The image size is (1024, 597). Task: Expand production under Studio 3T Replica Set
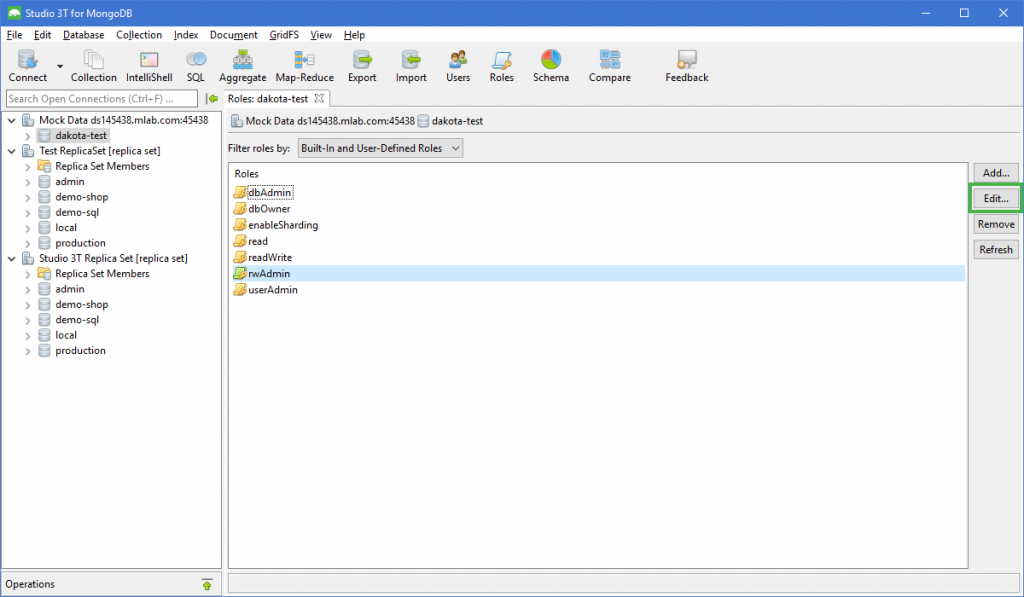27,351
